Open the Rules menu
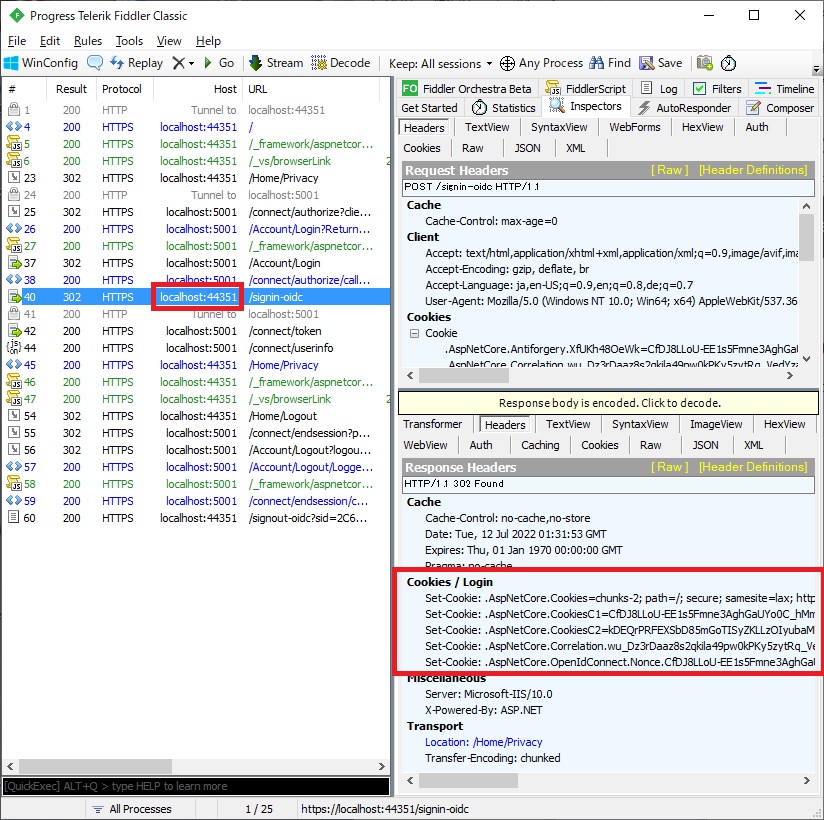 [x=88, y=41]
